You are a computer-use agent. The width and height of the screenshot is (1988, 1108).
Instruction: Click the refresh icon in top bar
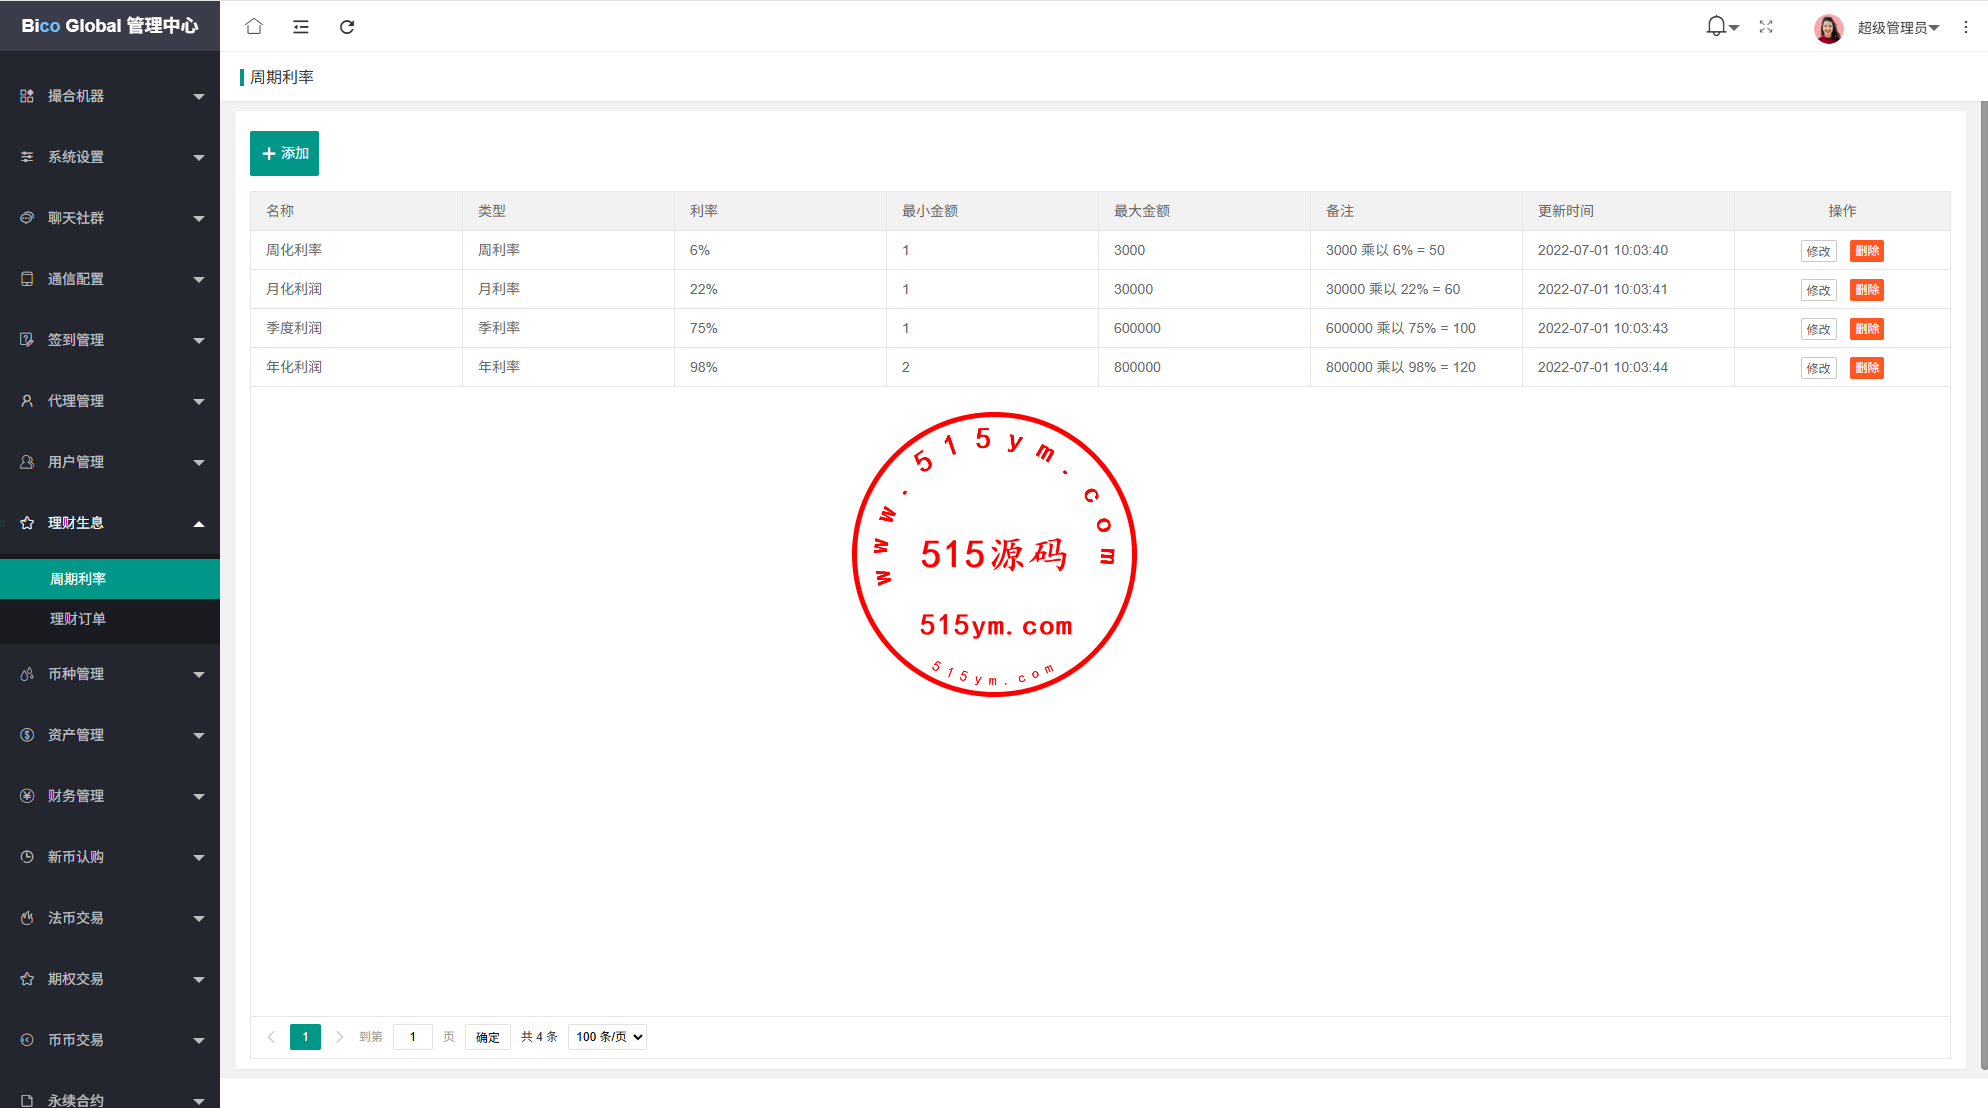[347, 27]
